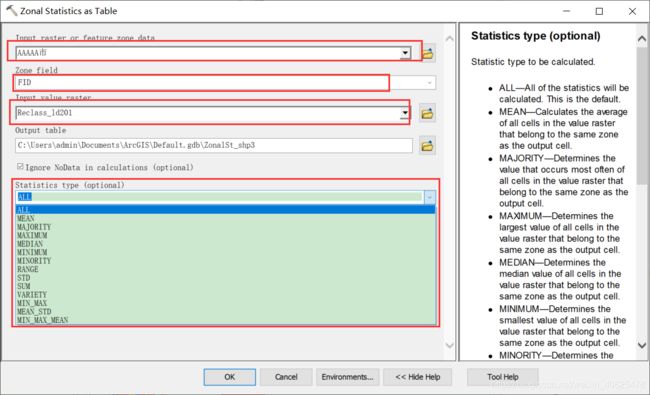
Task: Click the help panel scrollbar thumb
Action: 642,115
